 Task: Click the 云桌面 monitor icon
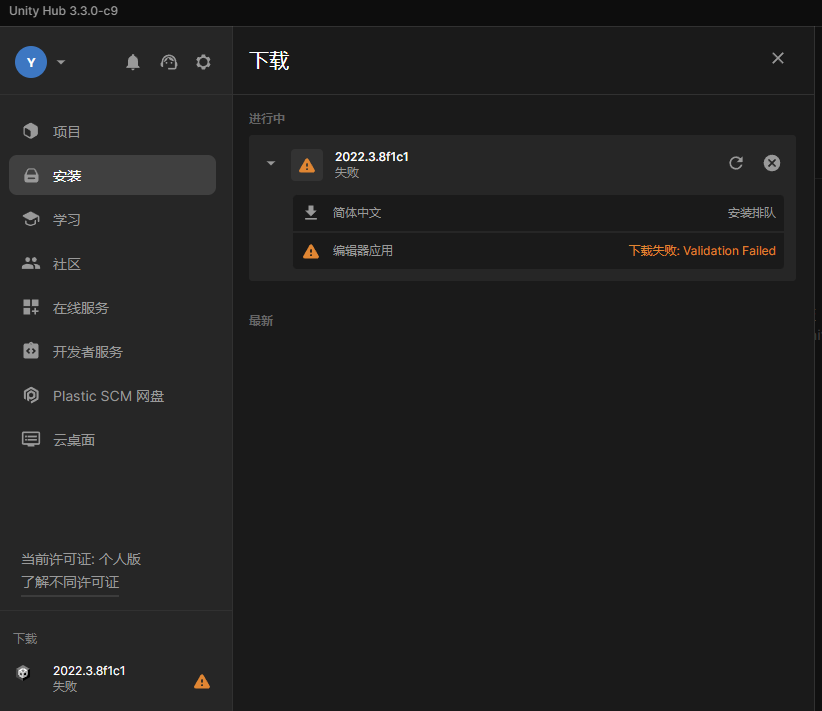click(x=31, y=439)
